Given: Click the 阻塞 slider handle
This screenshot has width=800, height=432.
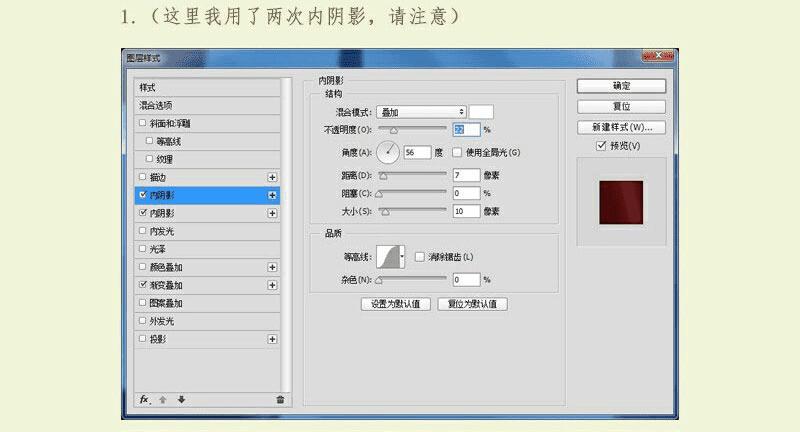Looking at the screenshot, I should [x=379, y=194].
